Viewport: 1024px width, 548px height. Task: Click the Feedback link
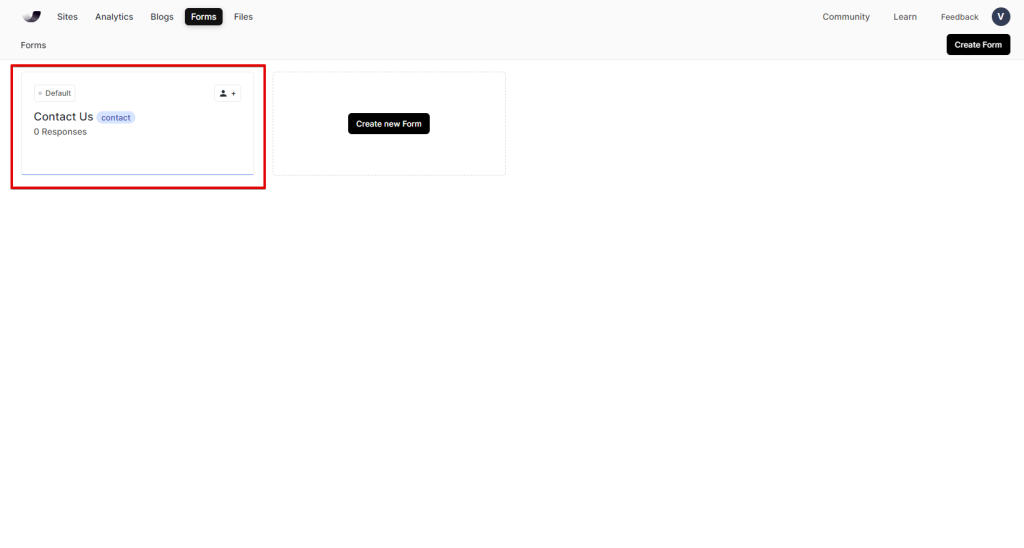pos(959,17)
